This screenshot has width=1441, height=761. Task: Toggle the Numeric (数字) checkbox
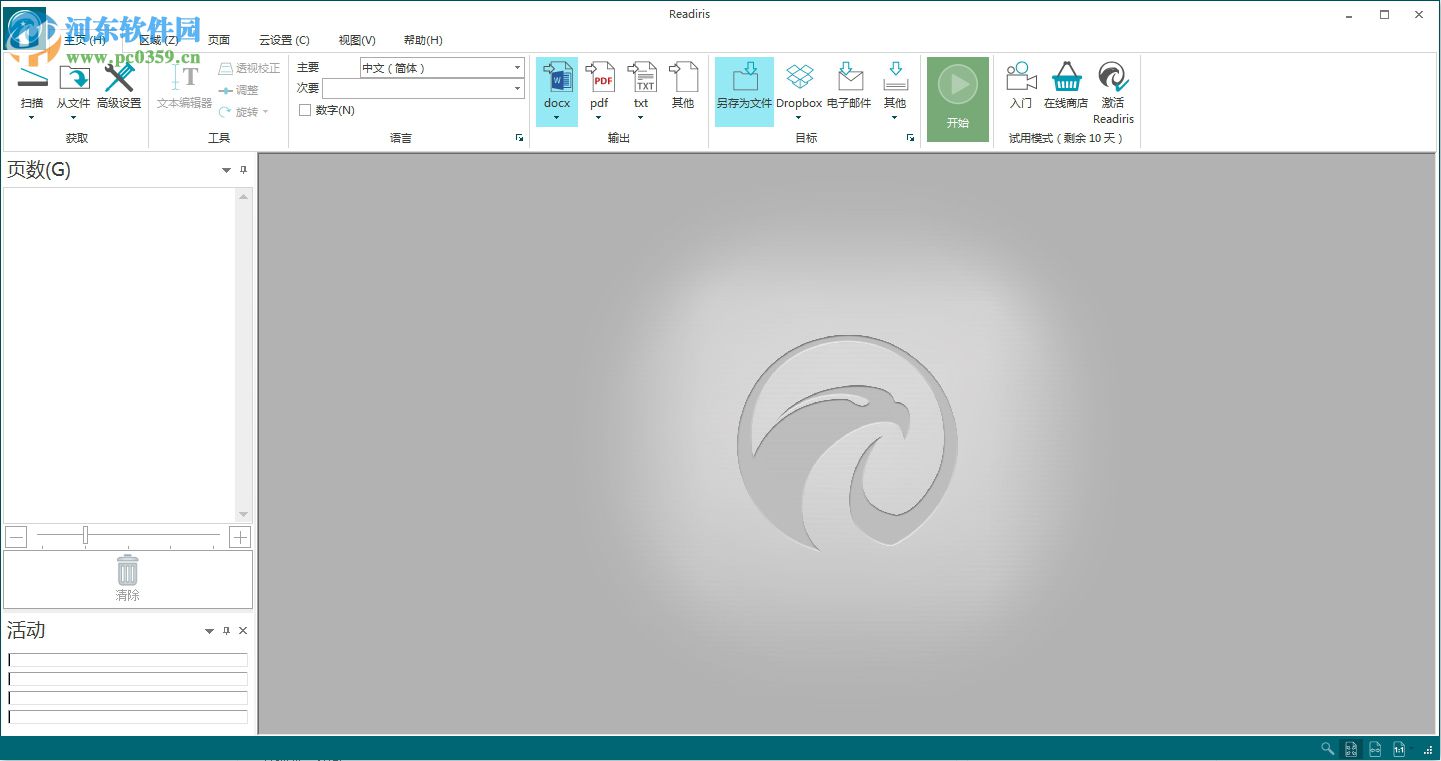pos(305,110)
